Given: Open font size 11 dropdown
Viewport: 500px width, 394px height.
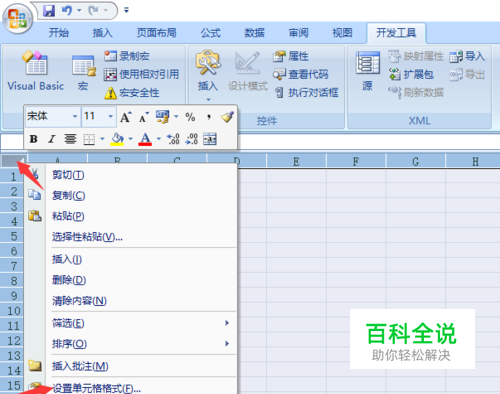Looking at the screenshot, I should pos(111,117).
